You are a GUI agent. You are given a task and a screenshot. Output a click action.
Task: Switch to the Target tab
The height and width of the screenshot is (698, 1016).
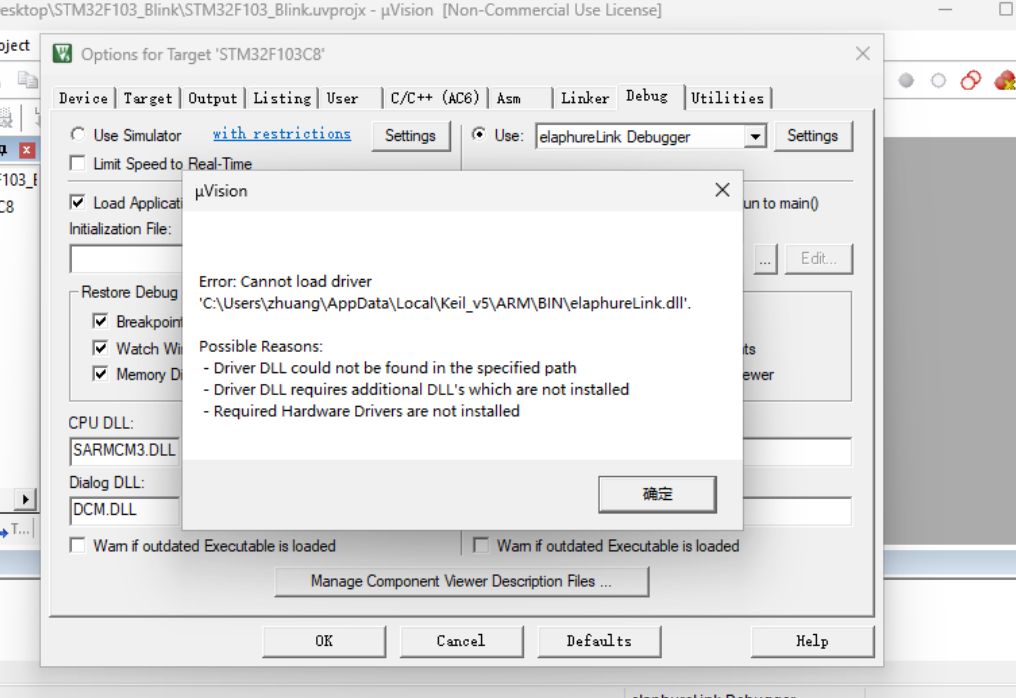click(x=148, y=99)
